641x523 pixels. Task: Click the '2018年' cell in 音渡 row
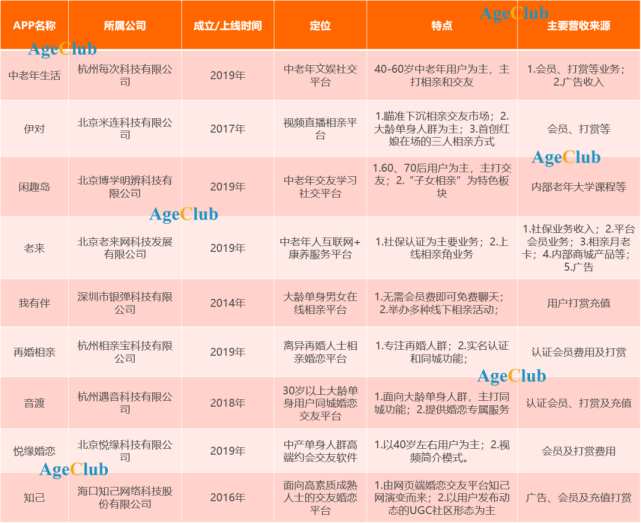(x=228, y=403)
